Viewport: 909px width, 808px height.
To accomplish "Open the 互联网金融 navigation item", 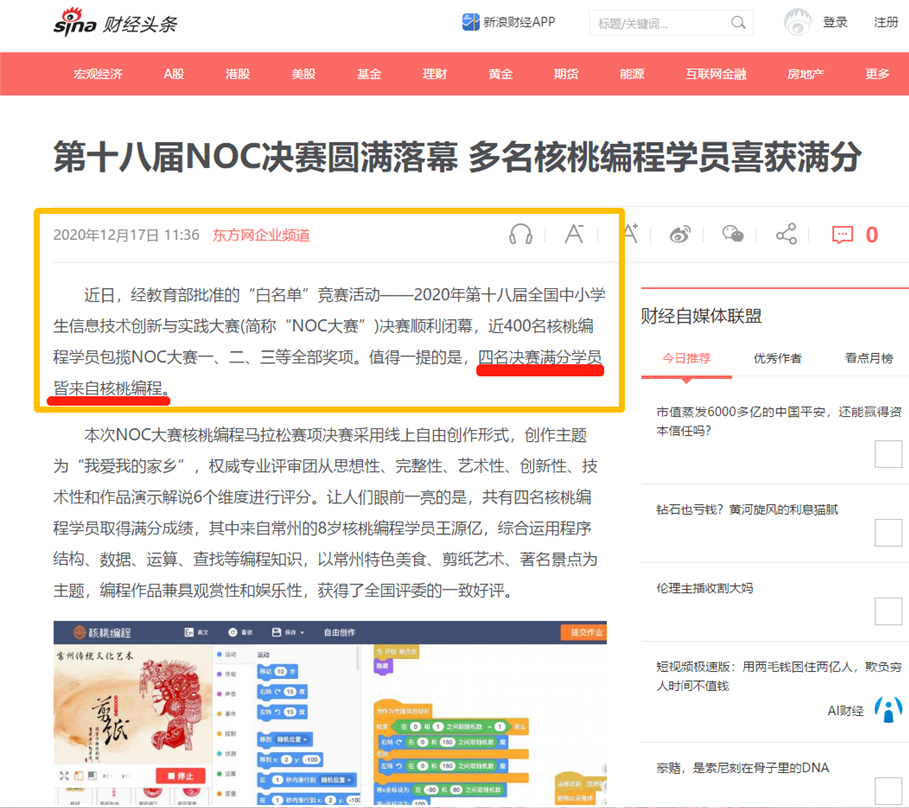I will tap(715, 74).
